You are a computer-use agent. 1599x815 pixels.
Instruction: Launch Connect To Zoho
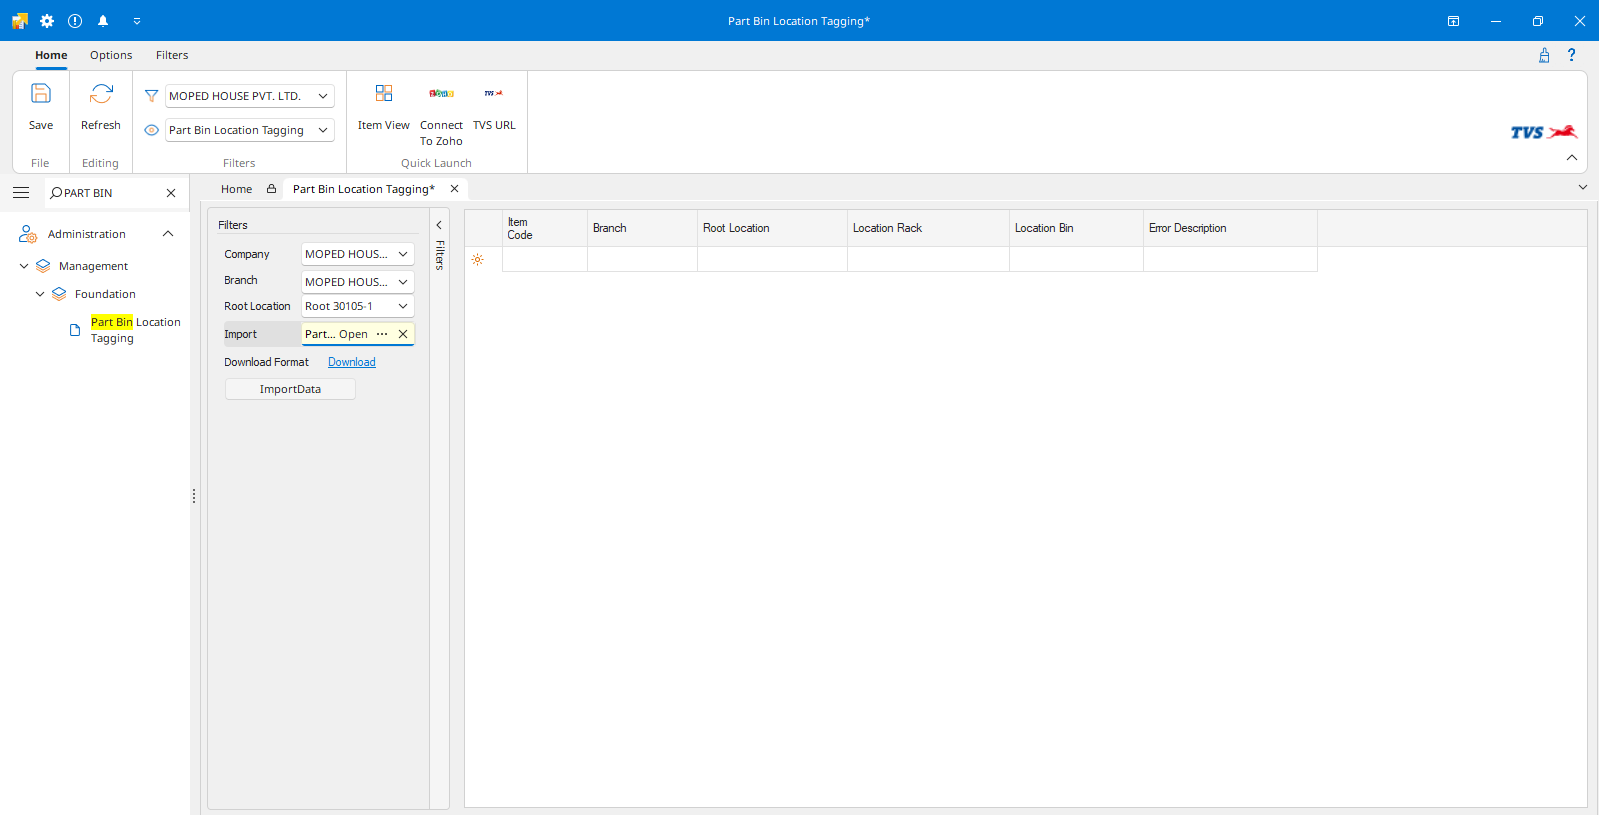pos(441,95)
